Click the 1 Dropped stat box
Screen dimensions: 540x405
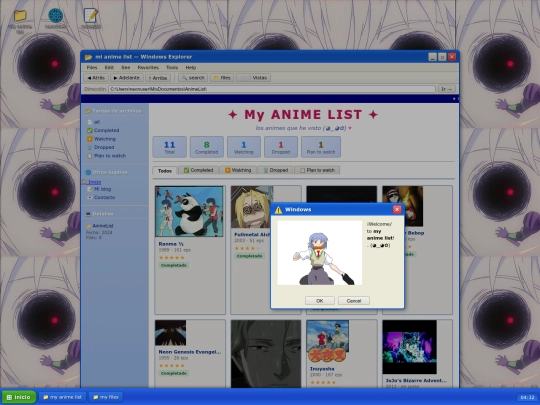[281, 147]
